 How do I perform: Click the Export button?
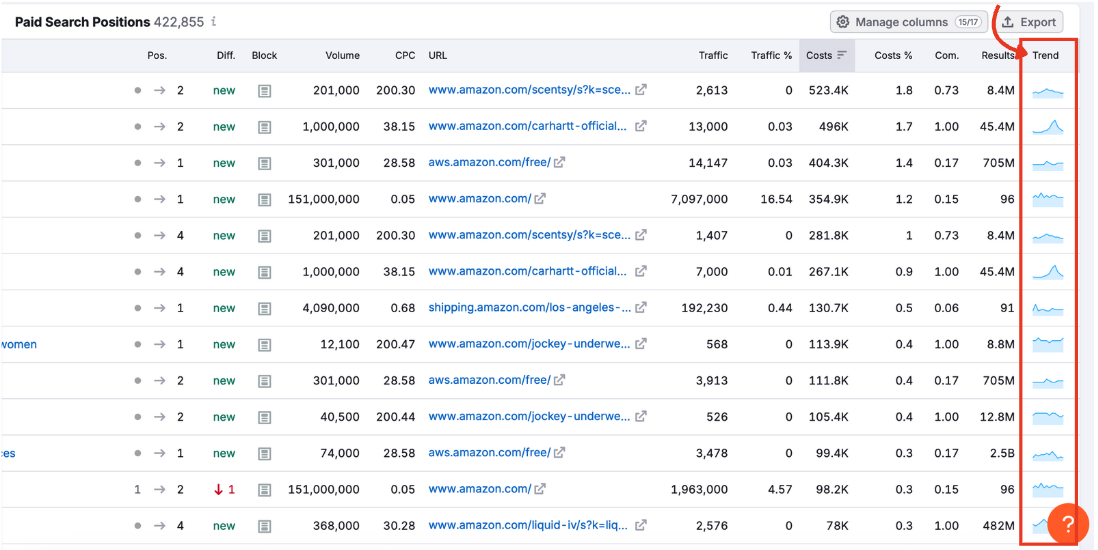1029,22
